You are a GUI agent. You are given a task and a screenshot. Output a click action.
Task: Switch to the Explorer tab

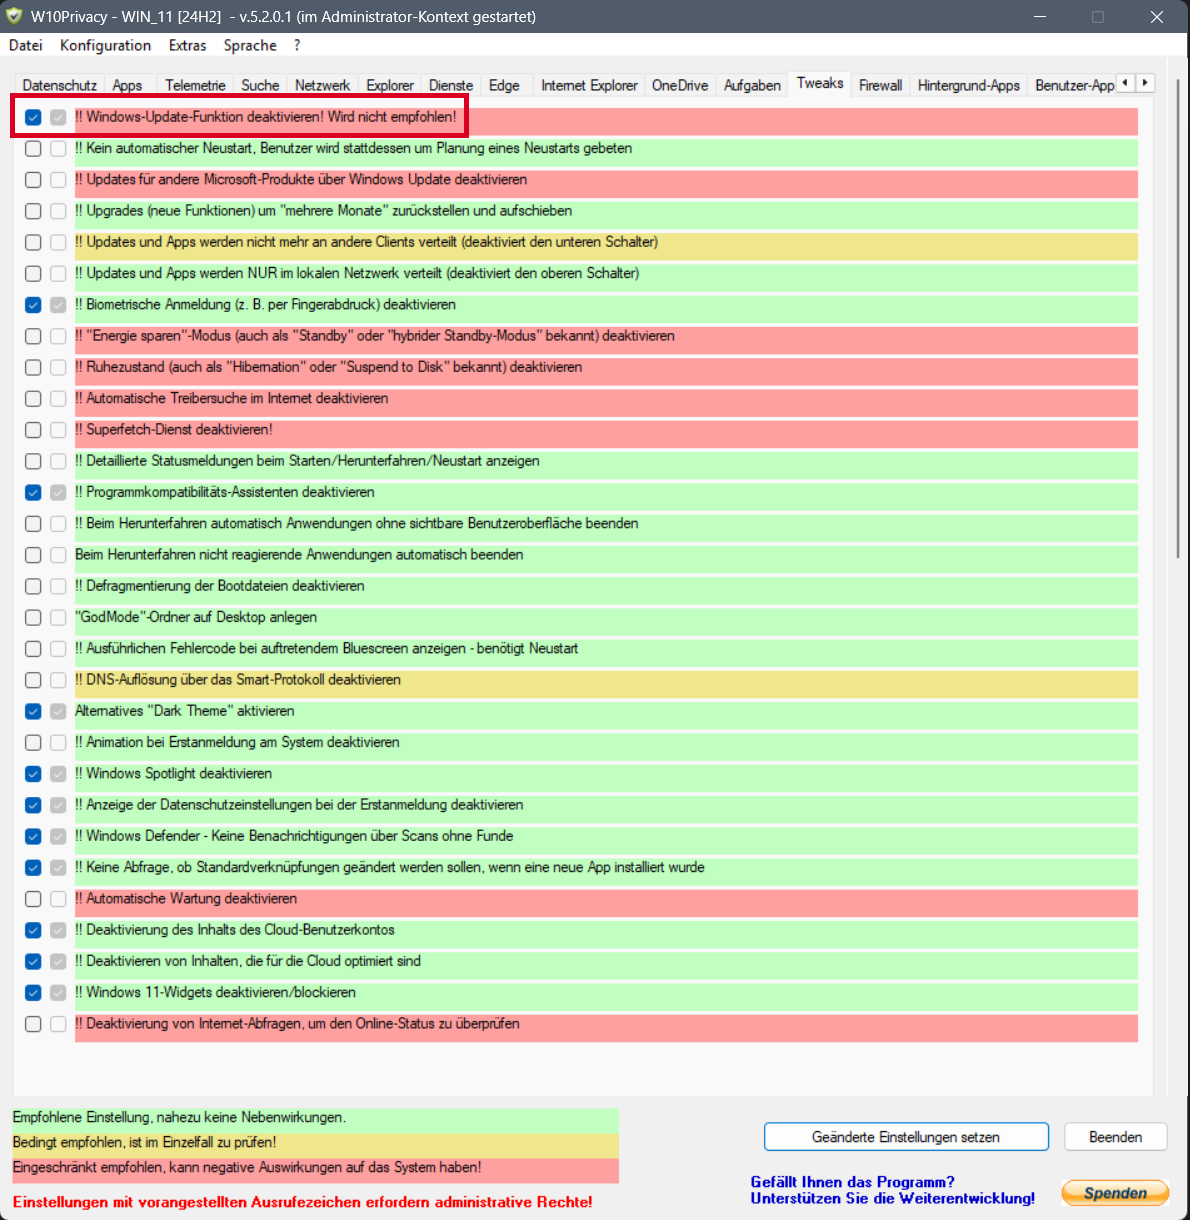click(x=390, y=85)
